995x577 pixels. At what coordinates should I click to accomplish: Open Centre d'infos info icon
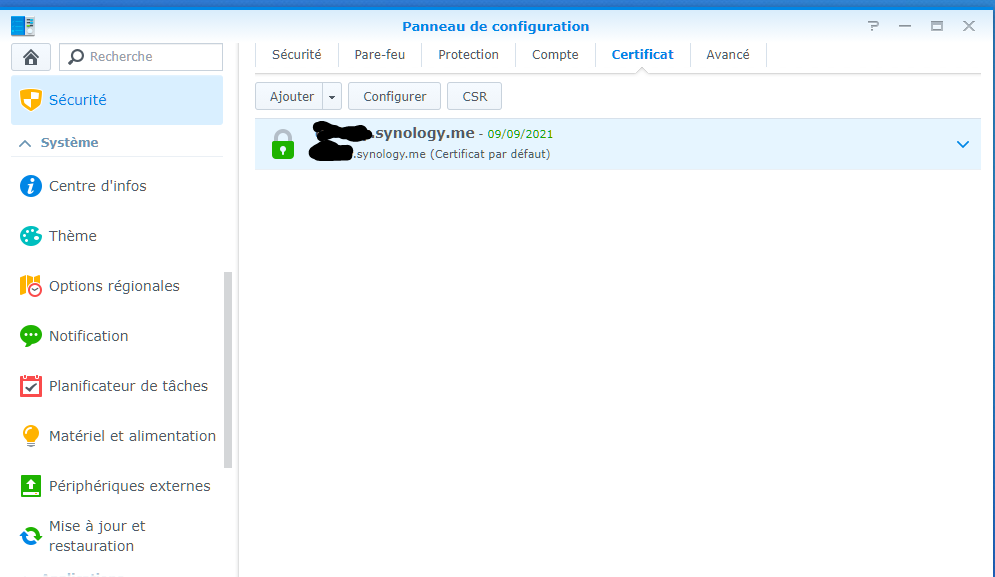click(30, 186)
